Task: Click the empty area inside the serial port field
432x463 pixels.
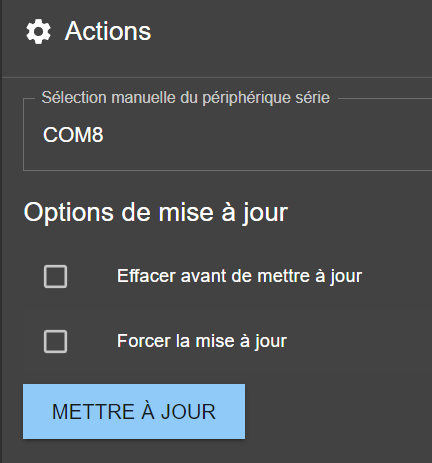Action: tap(267, 135)
